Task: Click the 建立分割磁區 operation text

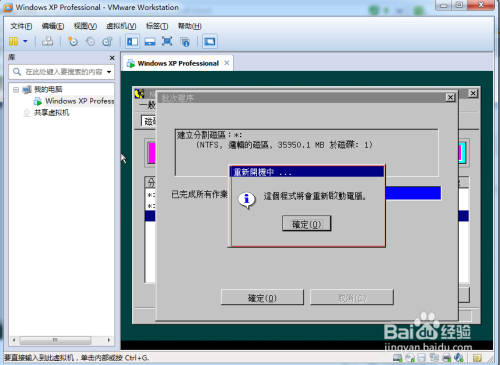Action: [209, 135]
